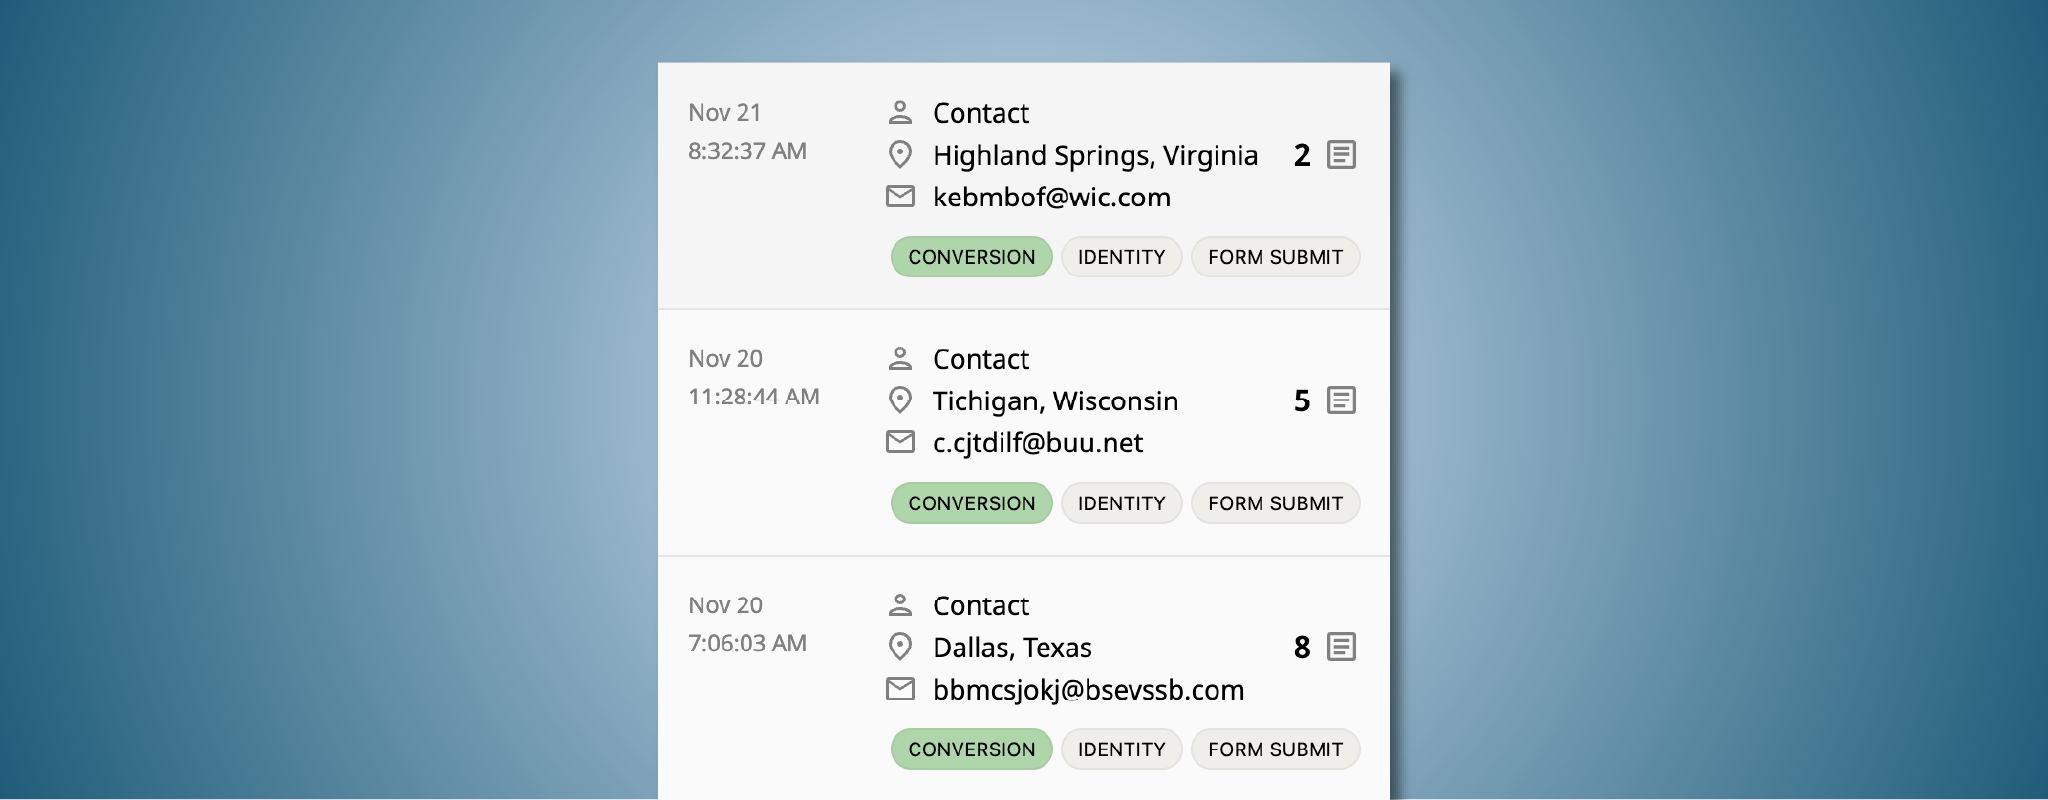Select the FORM SUBMIT tag on Tichigan entry

1275,503
